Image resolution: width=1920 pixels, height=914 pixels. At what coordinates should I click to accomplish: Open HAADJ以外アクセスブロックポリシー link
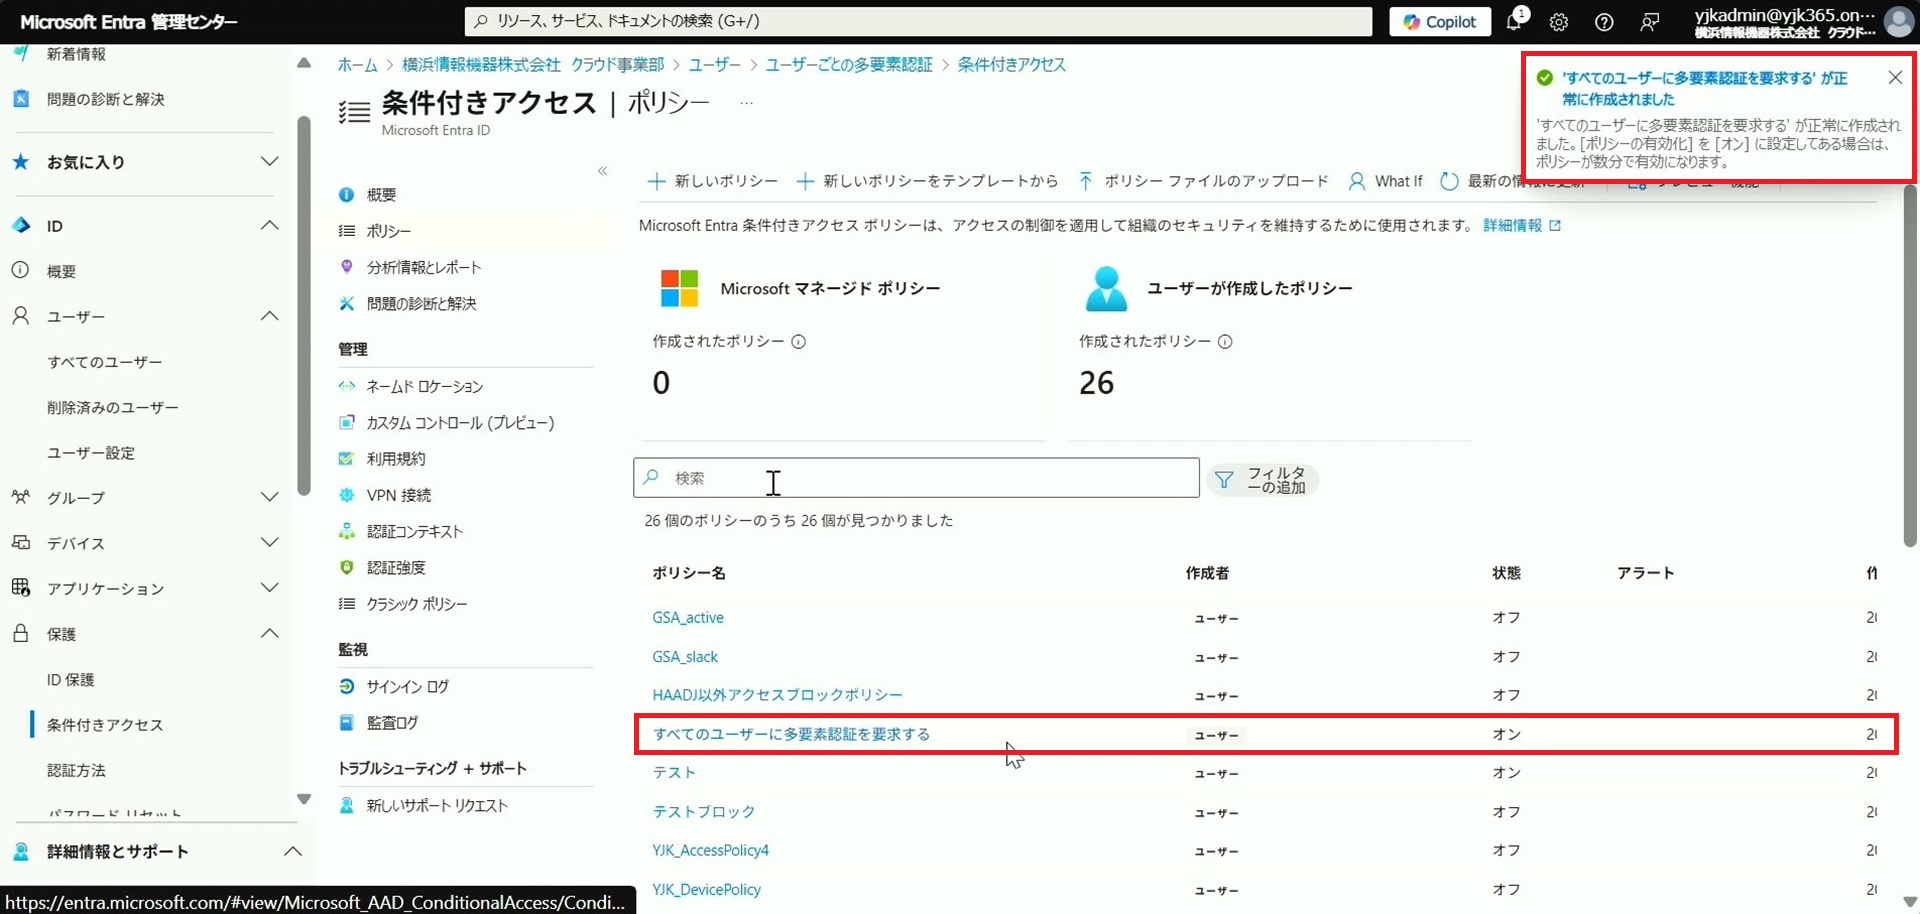(777, 695)
